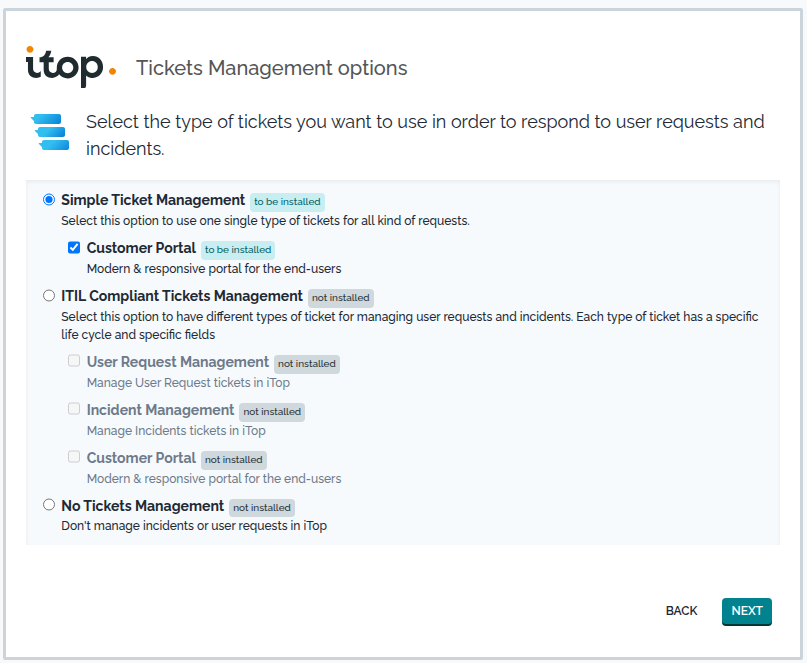Screen dimensions: 807x663
Task: Click the No Tickets Management label
Action: [143, 506]
